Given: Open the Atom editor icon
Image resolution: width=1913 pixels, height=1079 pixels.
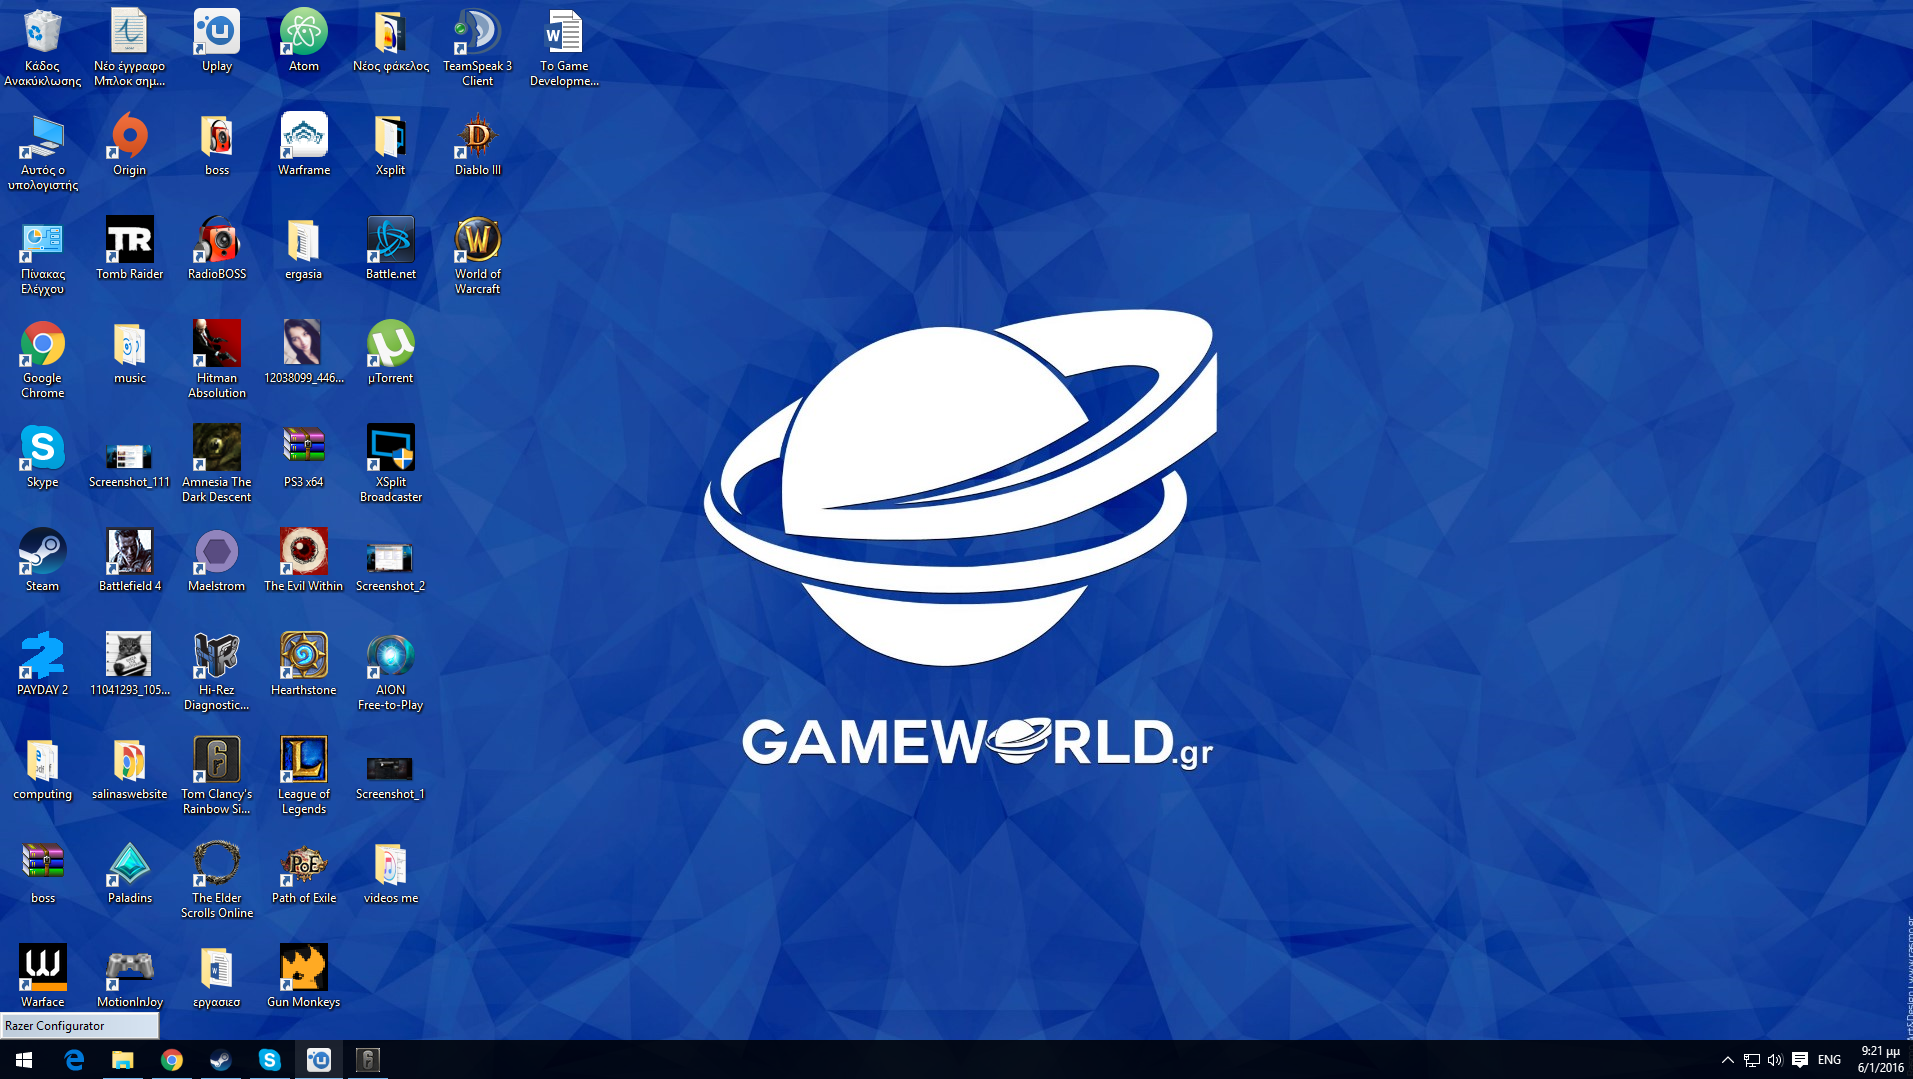Looking at the screenshot, I should (x=303, y=40).
